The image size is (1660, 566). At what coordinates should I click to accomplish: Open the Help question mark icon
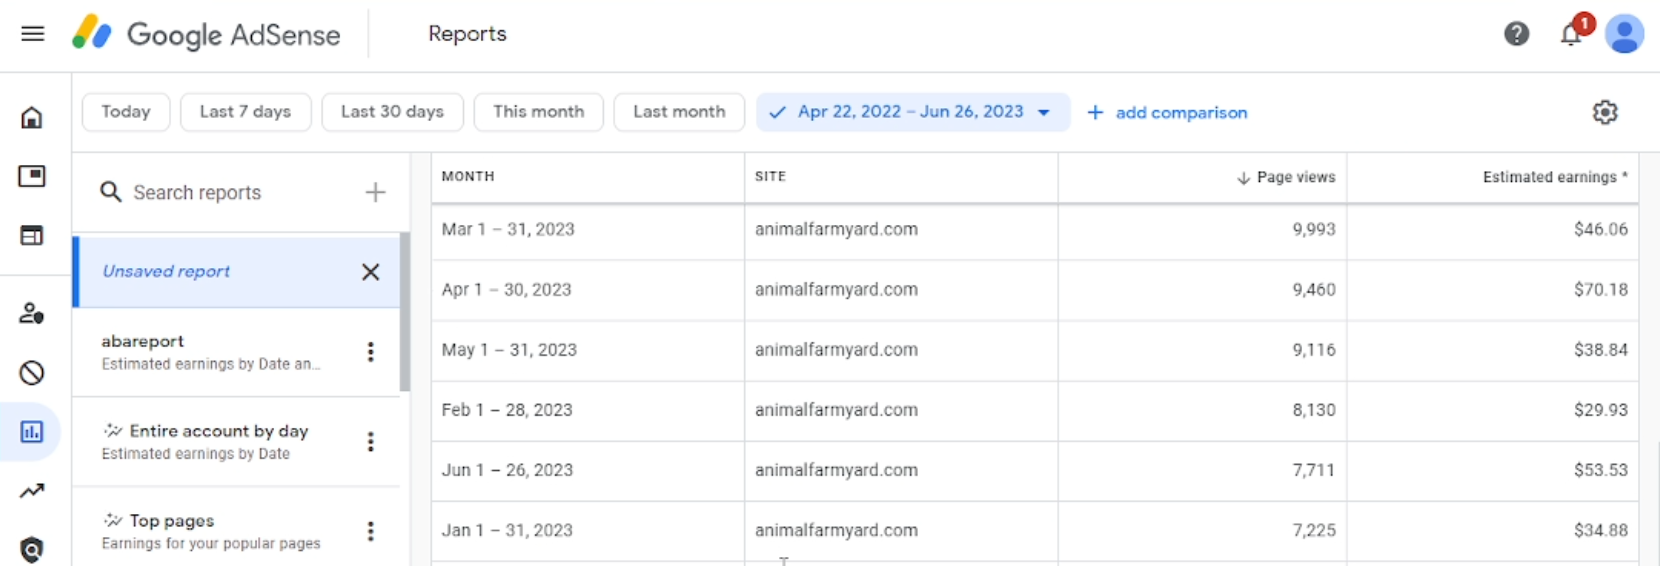[1516, 34]
